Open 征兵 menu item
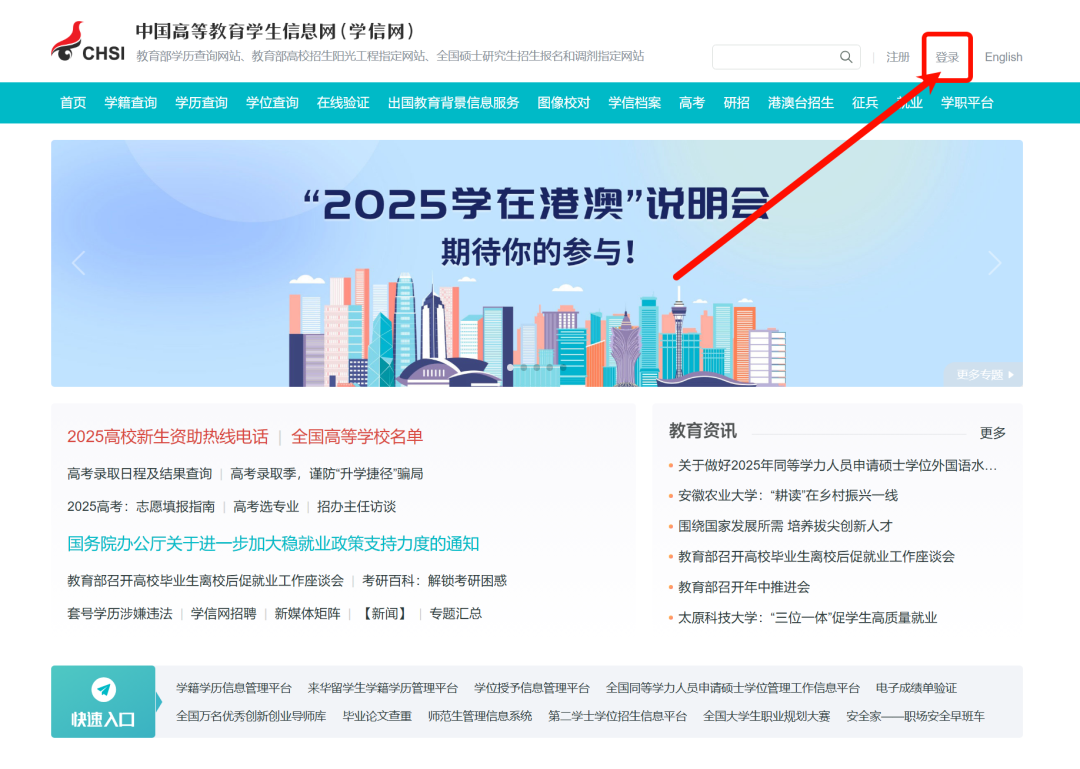 865,103
